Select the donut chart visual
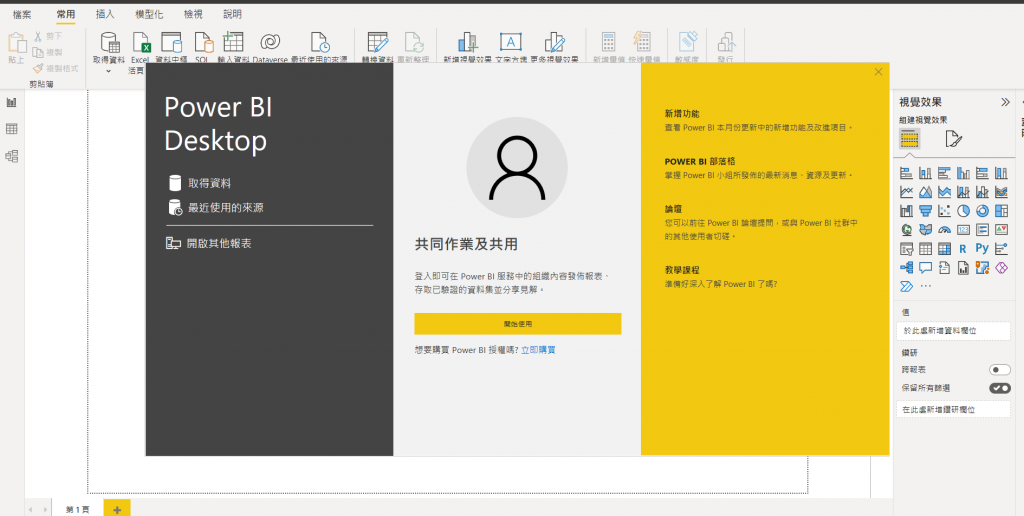Screen dimensions: 1024x516 pyautogui.click(x=982, y=211)
